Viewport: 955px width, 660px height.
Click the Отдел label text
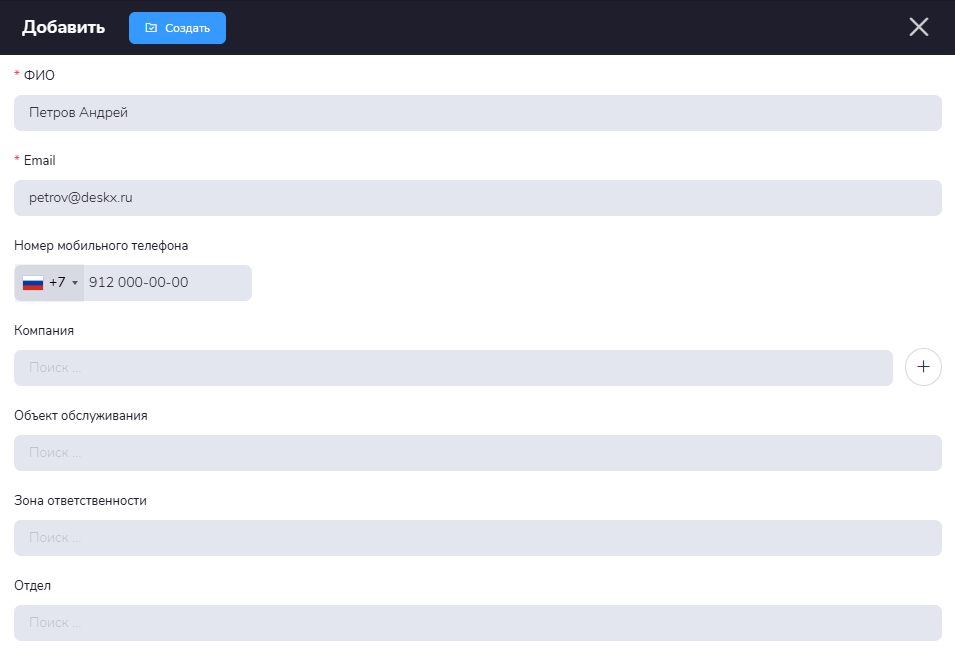(x=32, y=585)
